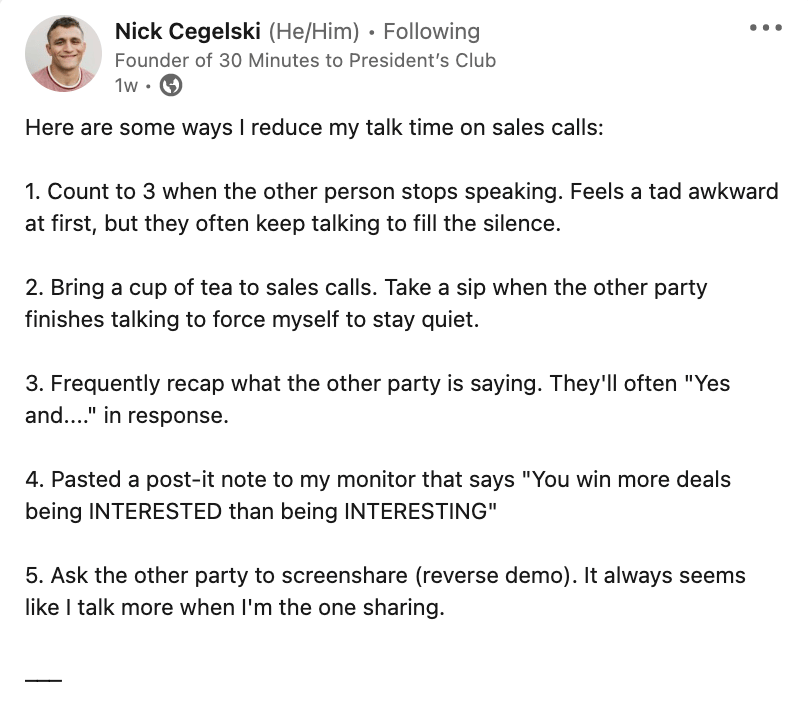Click the (He/Him) pronouns label
The image size is (808, 704).
point(314,32)
